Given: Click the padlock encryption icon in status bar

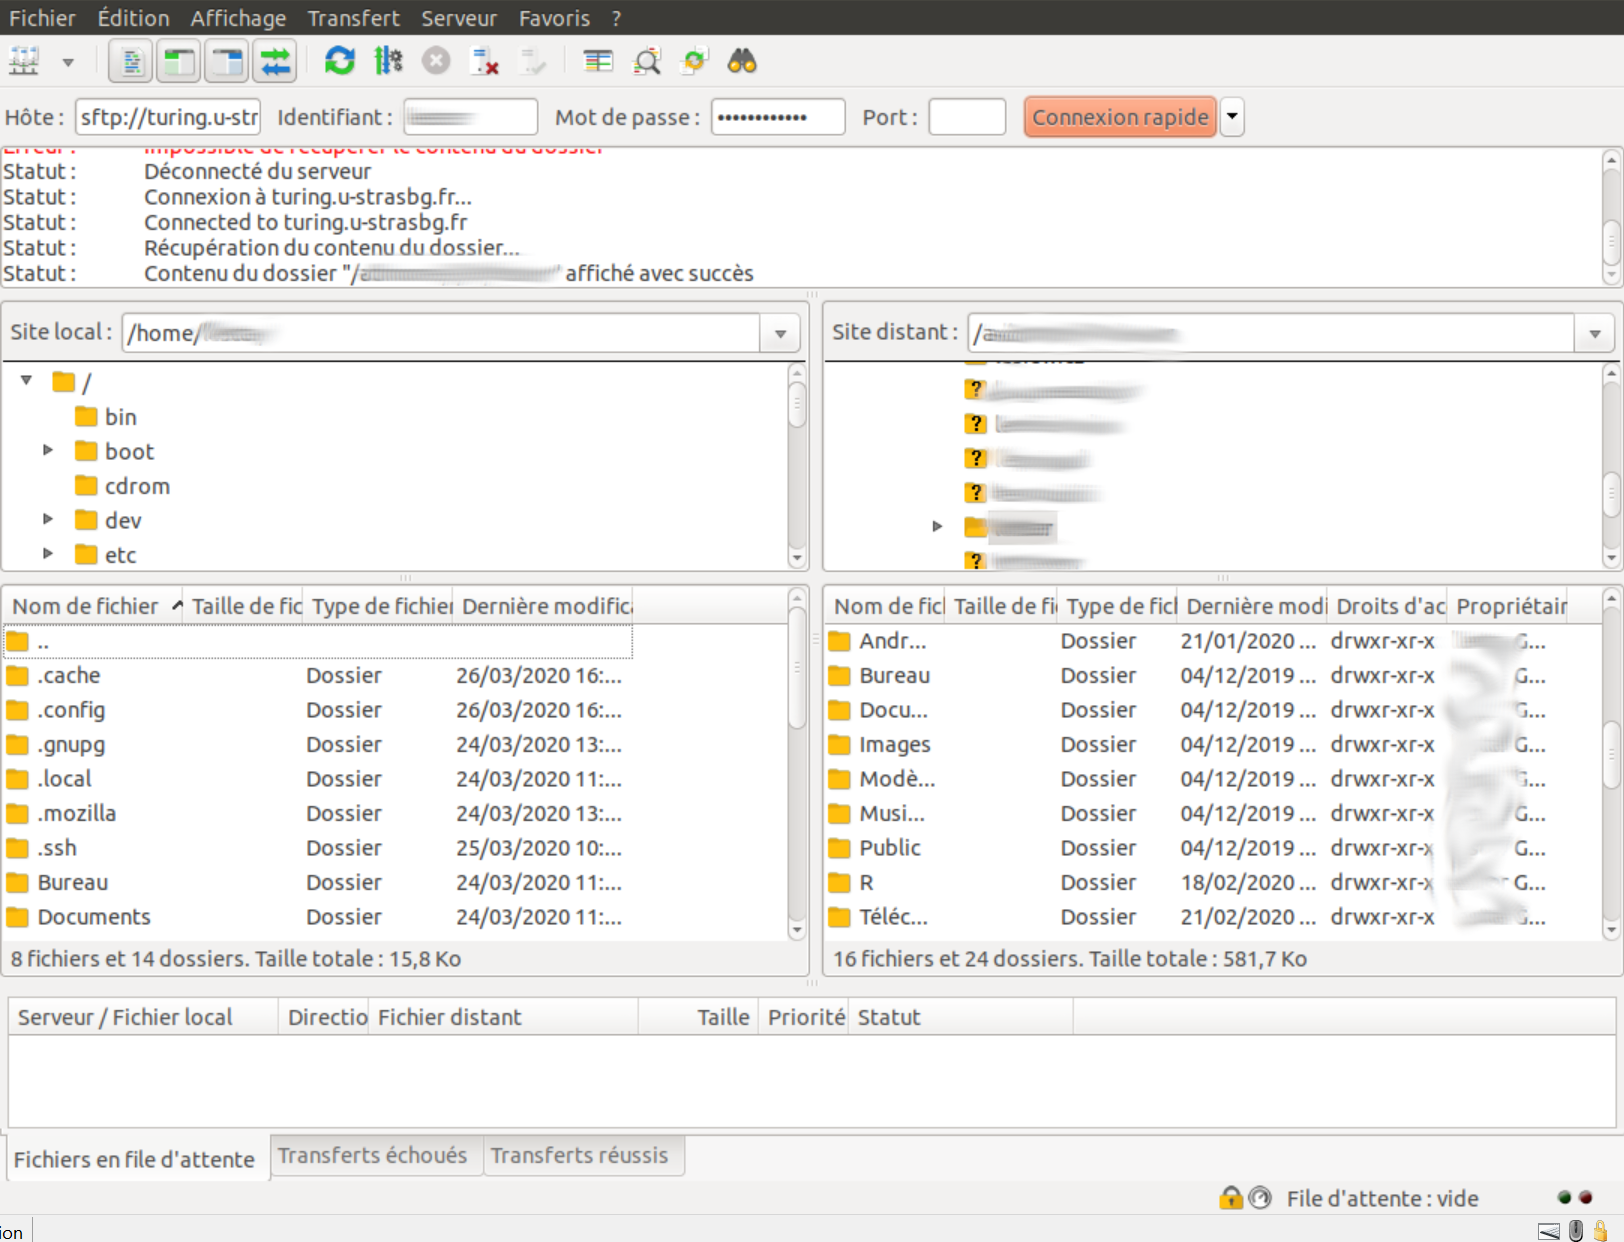Looking at the screenshot, I should pyautogui.click(x=1230, y=1197).
